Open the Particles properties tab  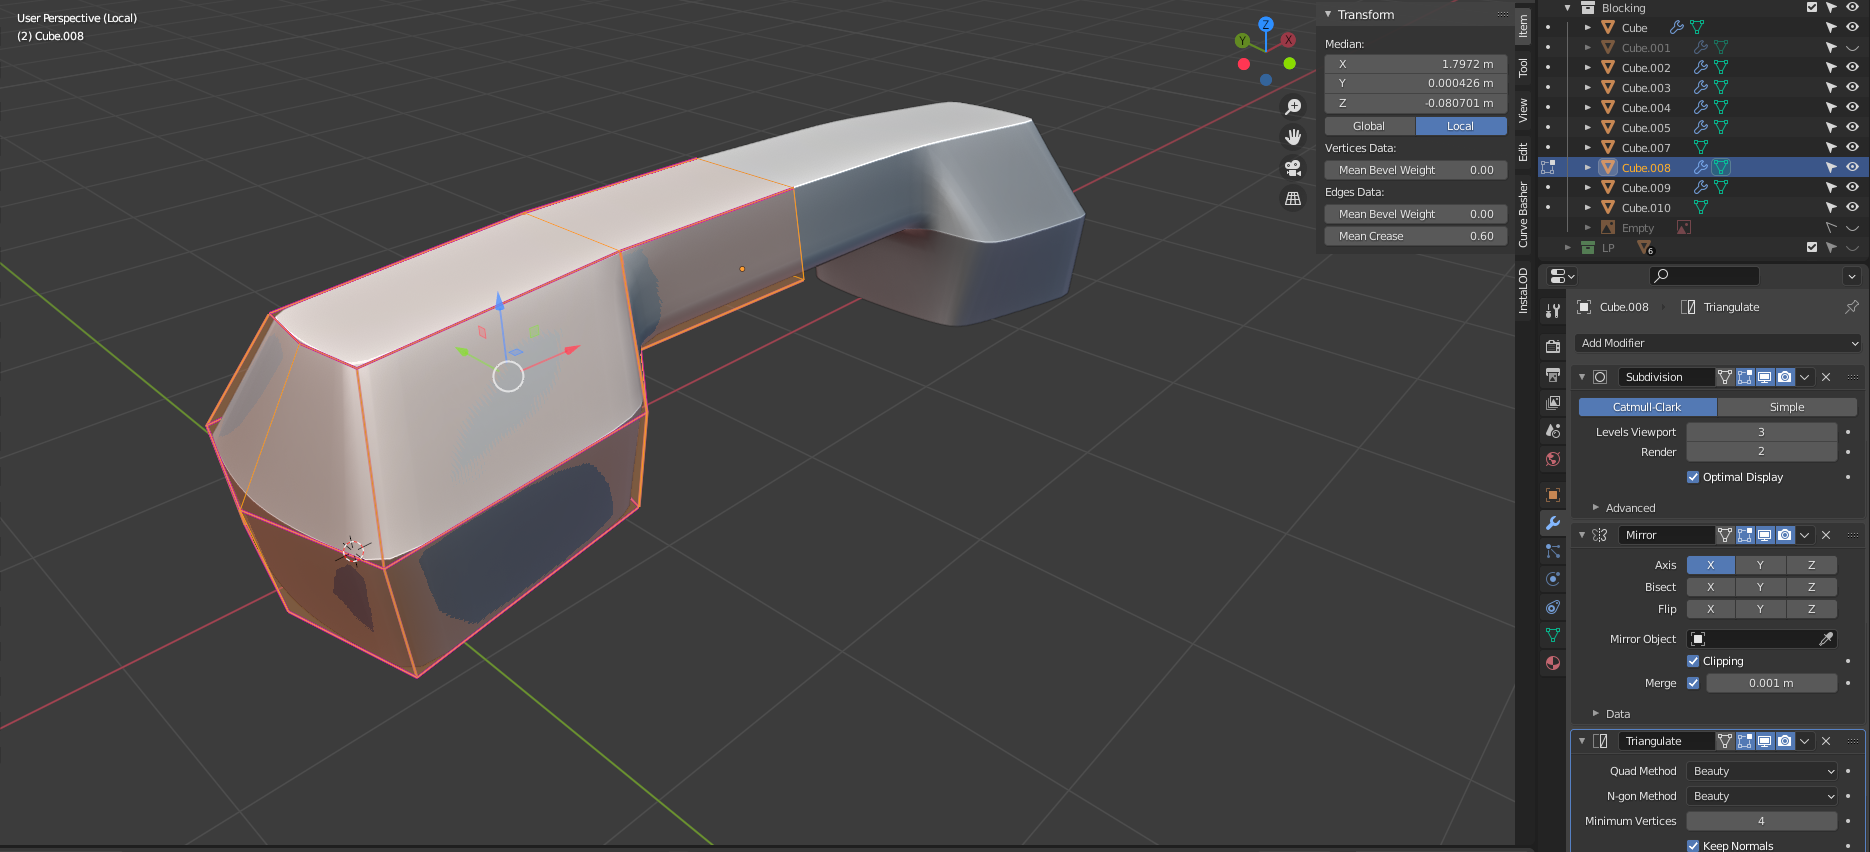coord(1553,551)
